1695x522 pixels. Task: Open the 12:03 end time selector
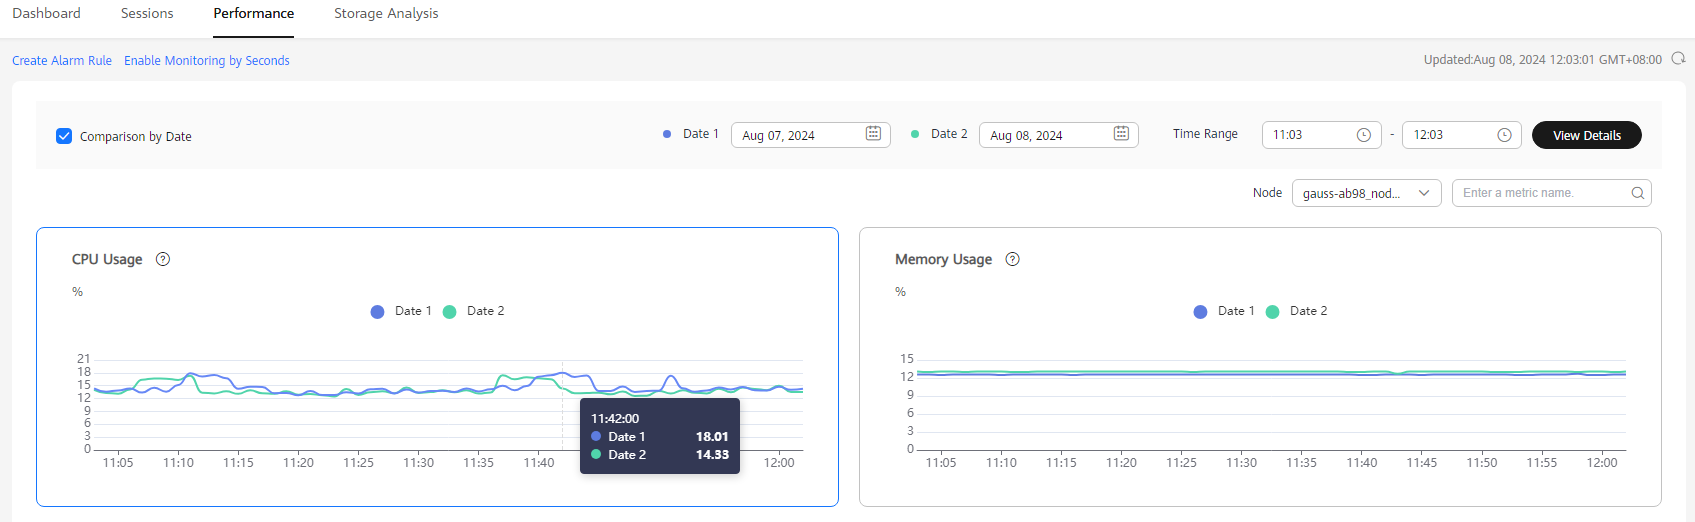click(1461, 135)
